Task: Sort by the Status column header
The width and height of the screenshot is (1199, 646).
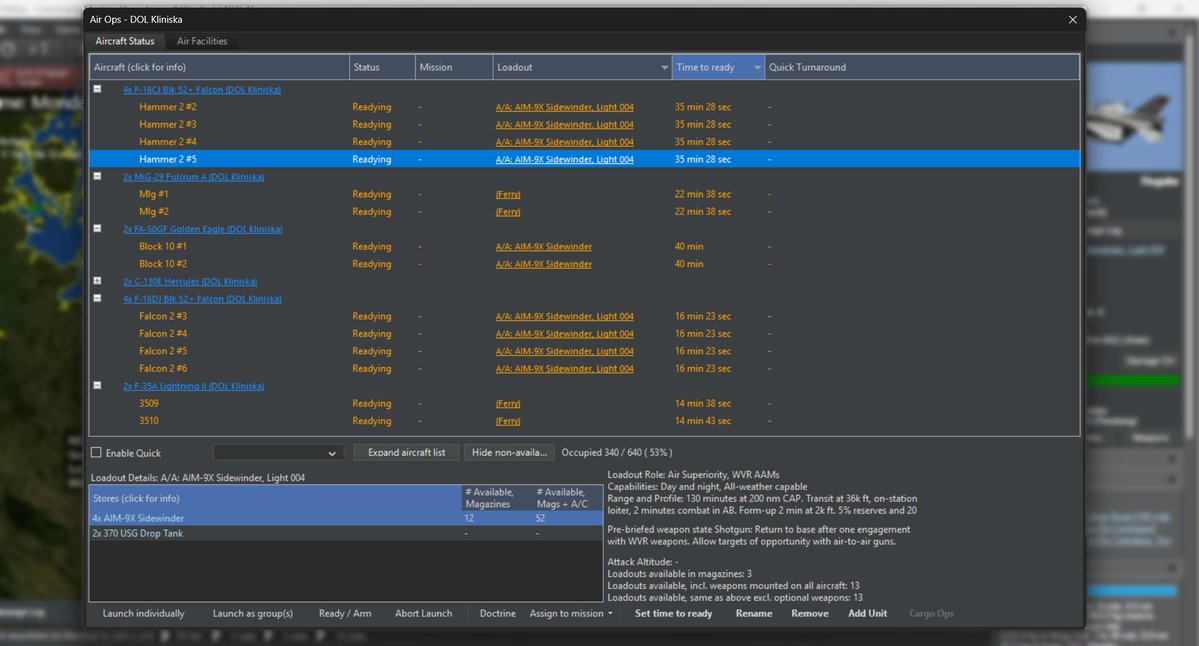Action: point(382,67)
